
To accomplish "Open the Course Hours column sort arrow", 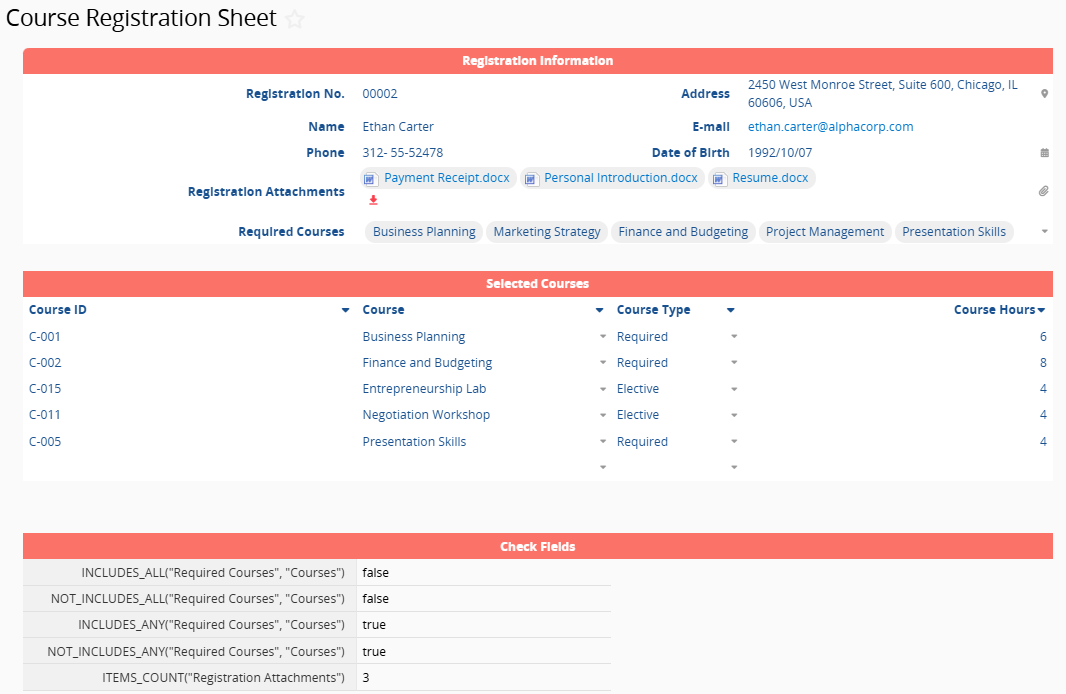I will pos(1041,311).
